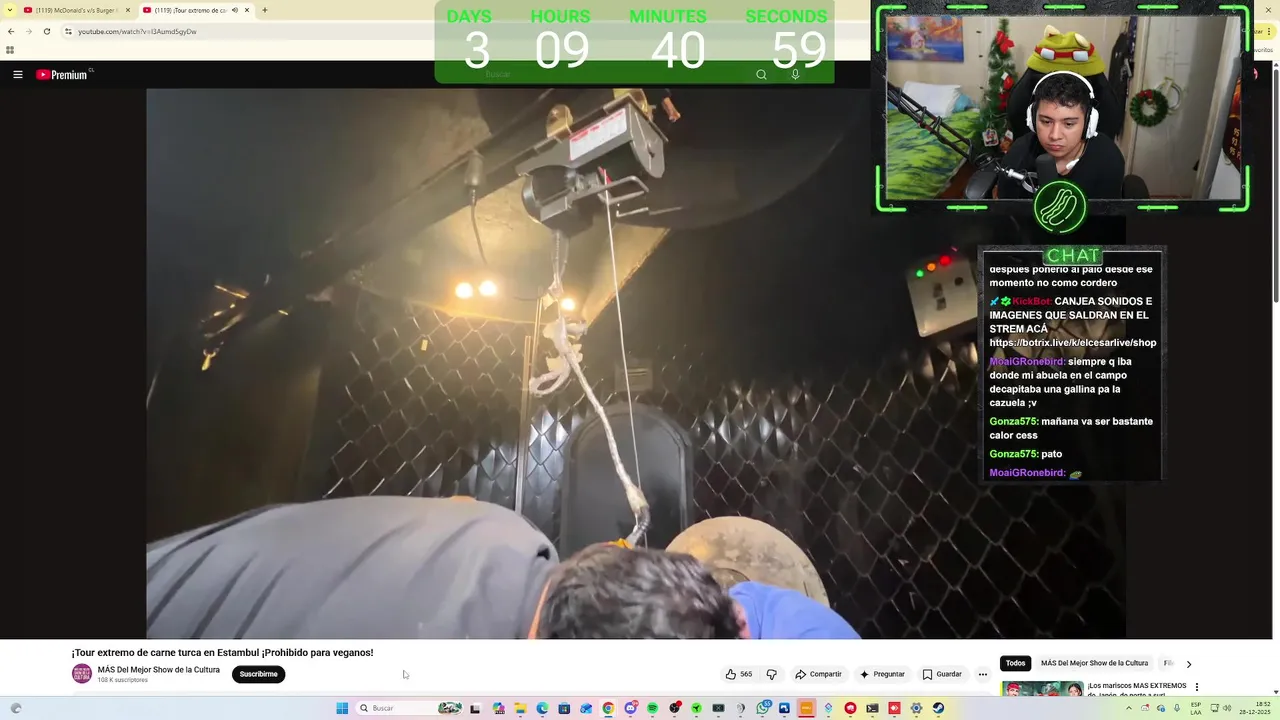Mute the tab via speaker icon
This screenshot has height=720, width=1280.
coord(235,10)
